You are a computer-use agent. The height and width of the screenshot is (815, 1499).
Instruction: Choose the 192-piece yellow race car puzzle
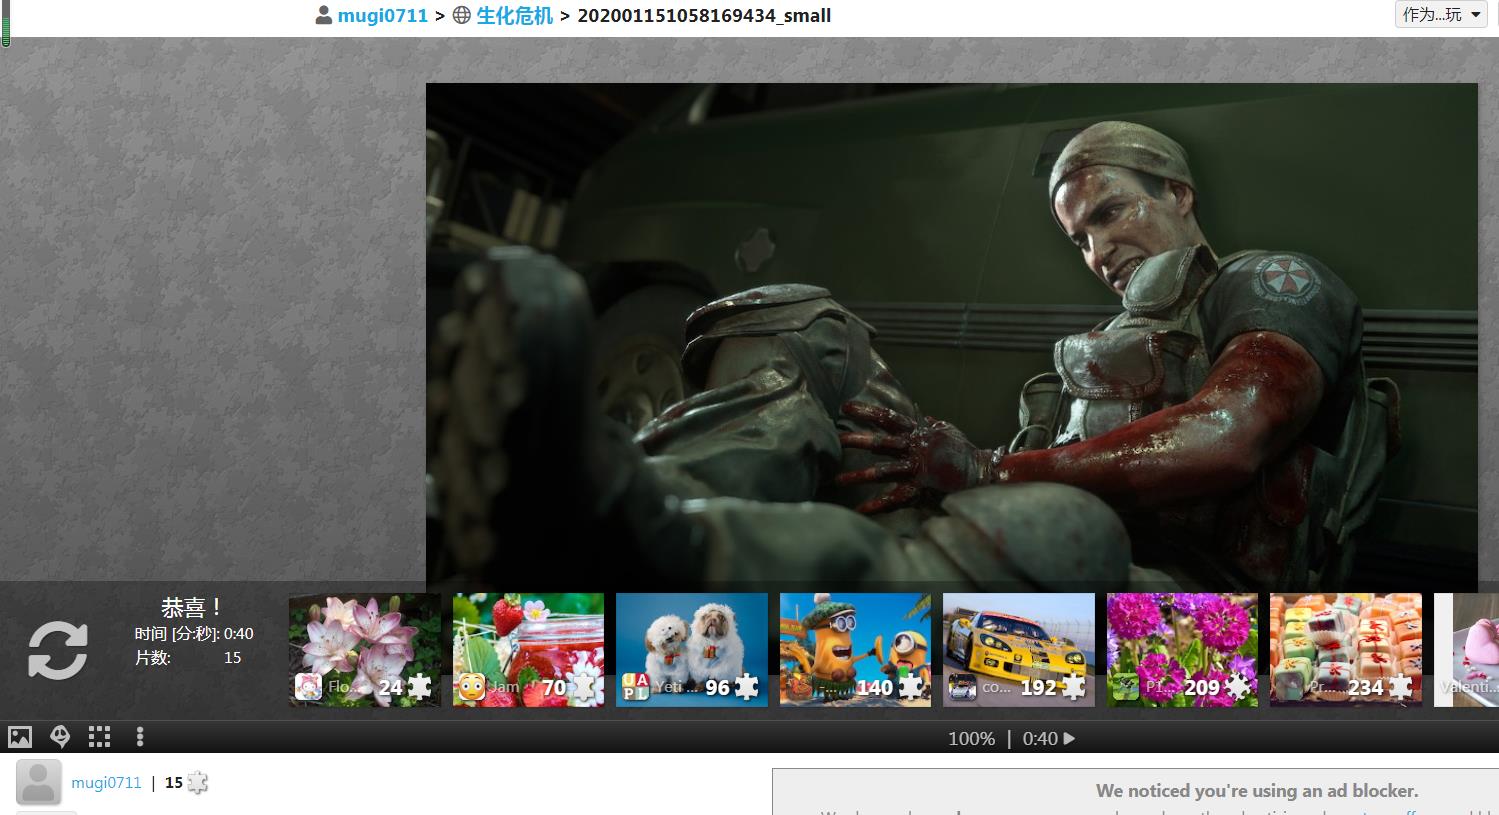click(x=1019, y=650)
